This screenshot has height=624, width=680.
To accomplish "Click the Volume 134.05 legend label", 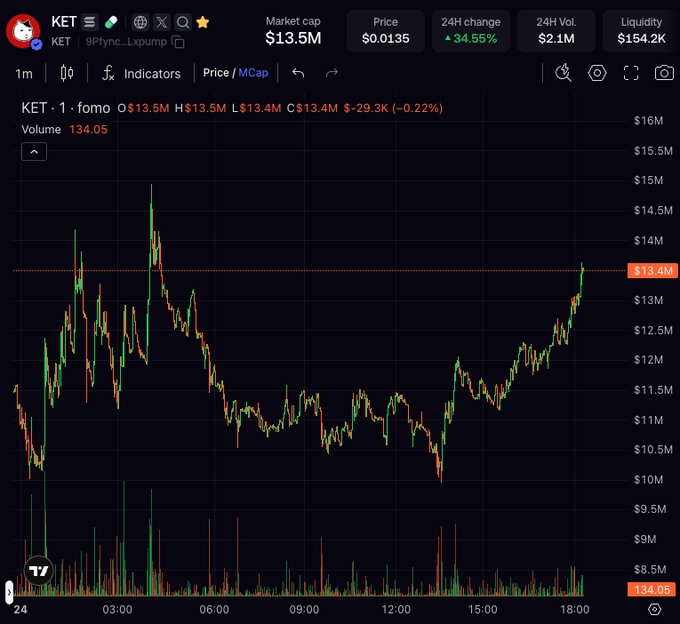I will tap(64, 129).
